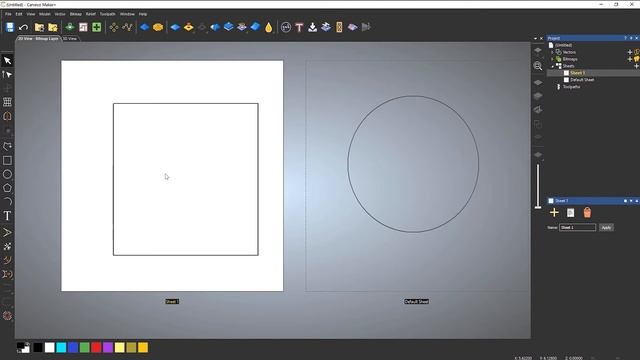Click the yellow plus new sheet icon
This screenshot has height=360, width=640.
coord(554,213)
